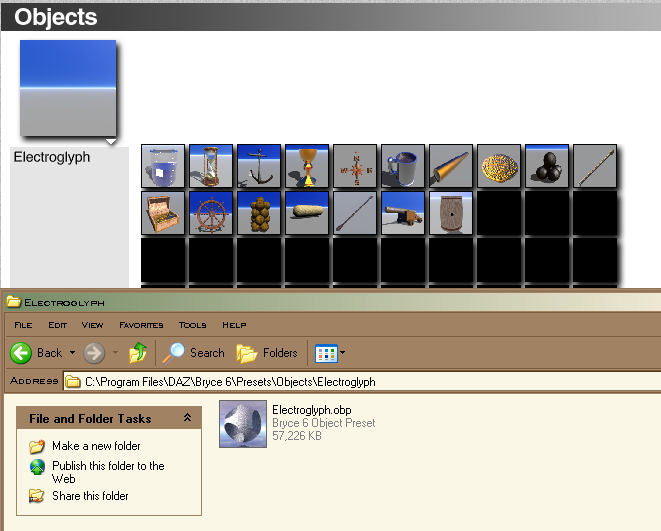Select the compass rose object preset
Image resolution: width=661 pixels, height=531 pixels.
click(x=355, y=166)
